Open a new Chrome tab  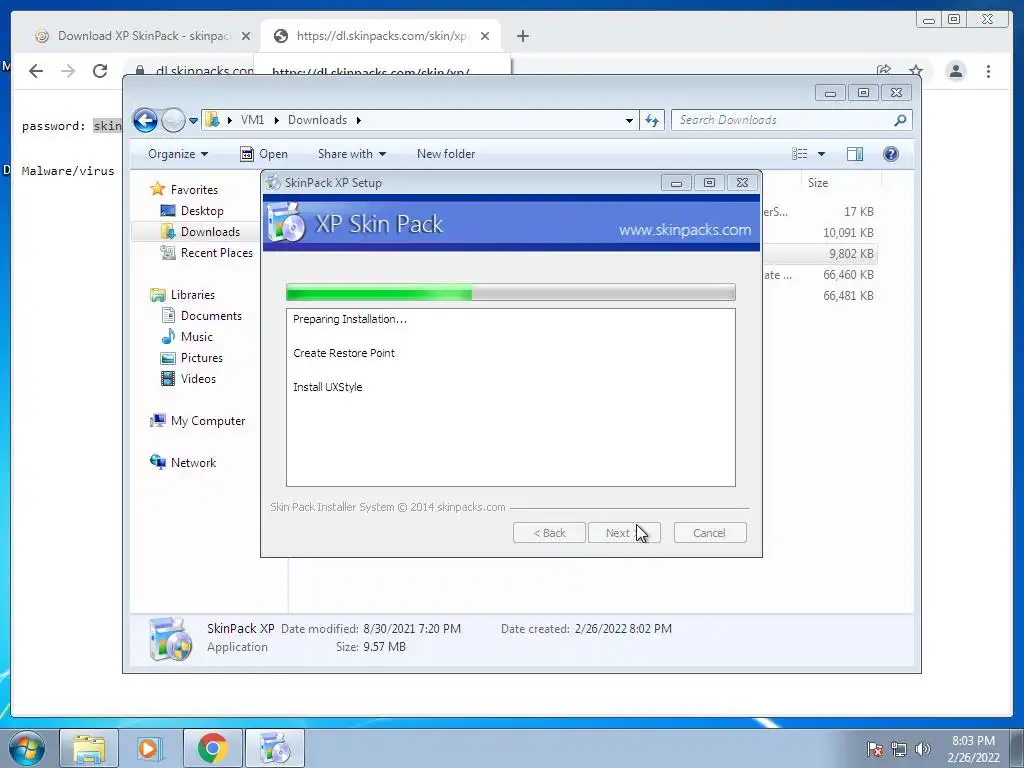click(522, 36)
